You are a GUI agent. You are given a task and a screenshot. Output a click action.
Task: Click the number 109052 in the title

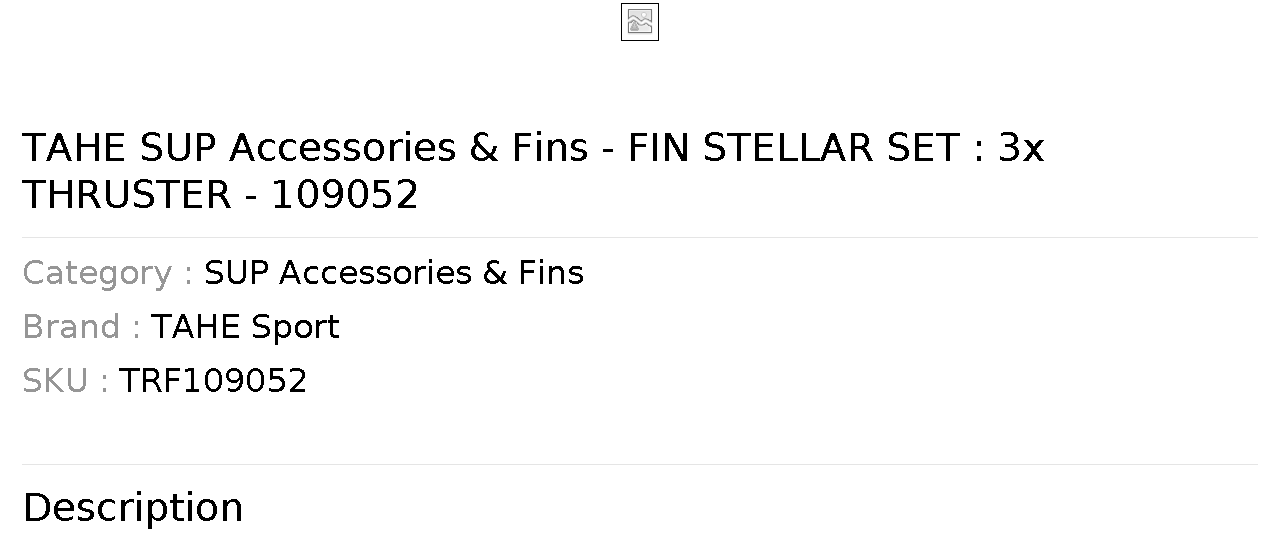[345, 195]
